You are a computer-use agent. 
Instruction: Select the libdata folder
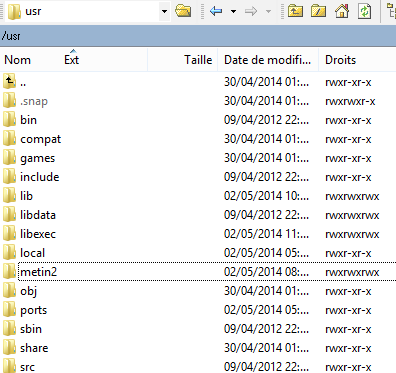198,215
